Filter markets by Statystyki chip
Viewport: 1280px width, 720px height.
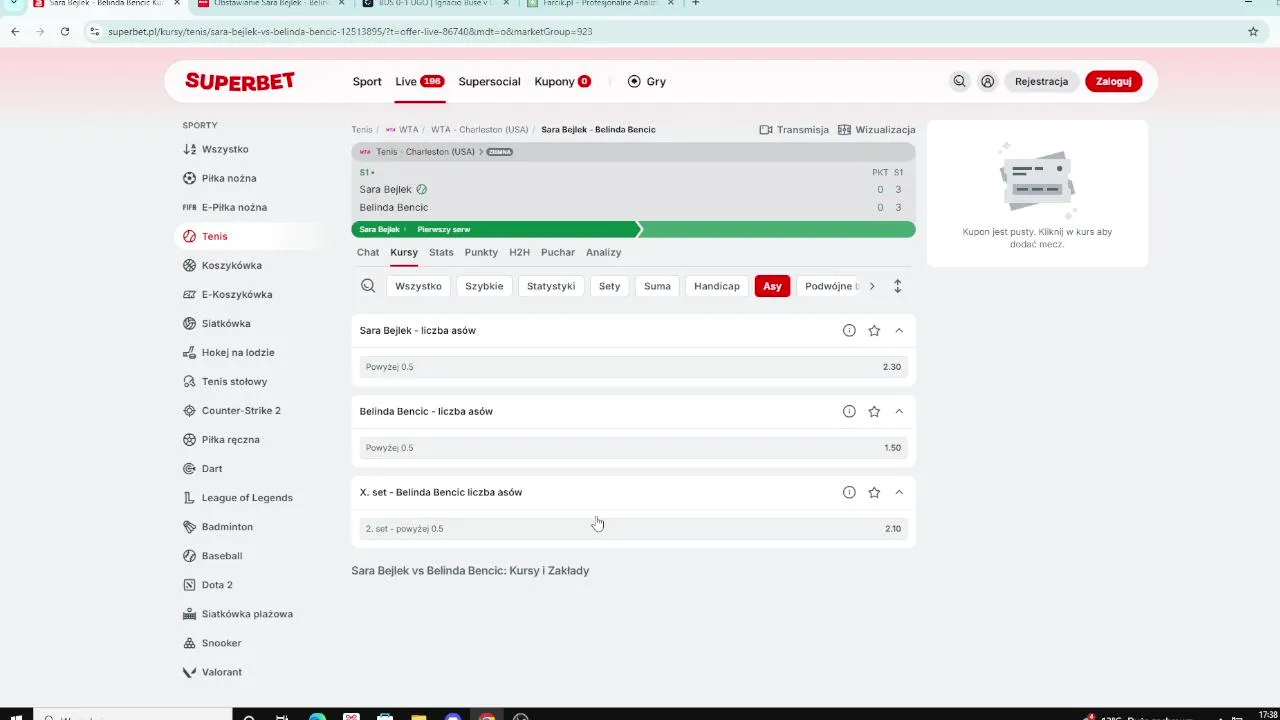click(x=551, y=286)
